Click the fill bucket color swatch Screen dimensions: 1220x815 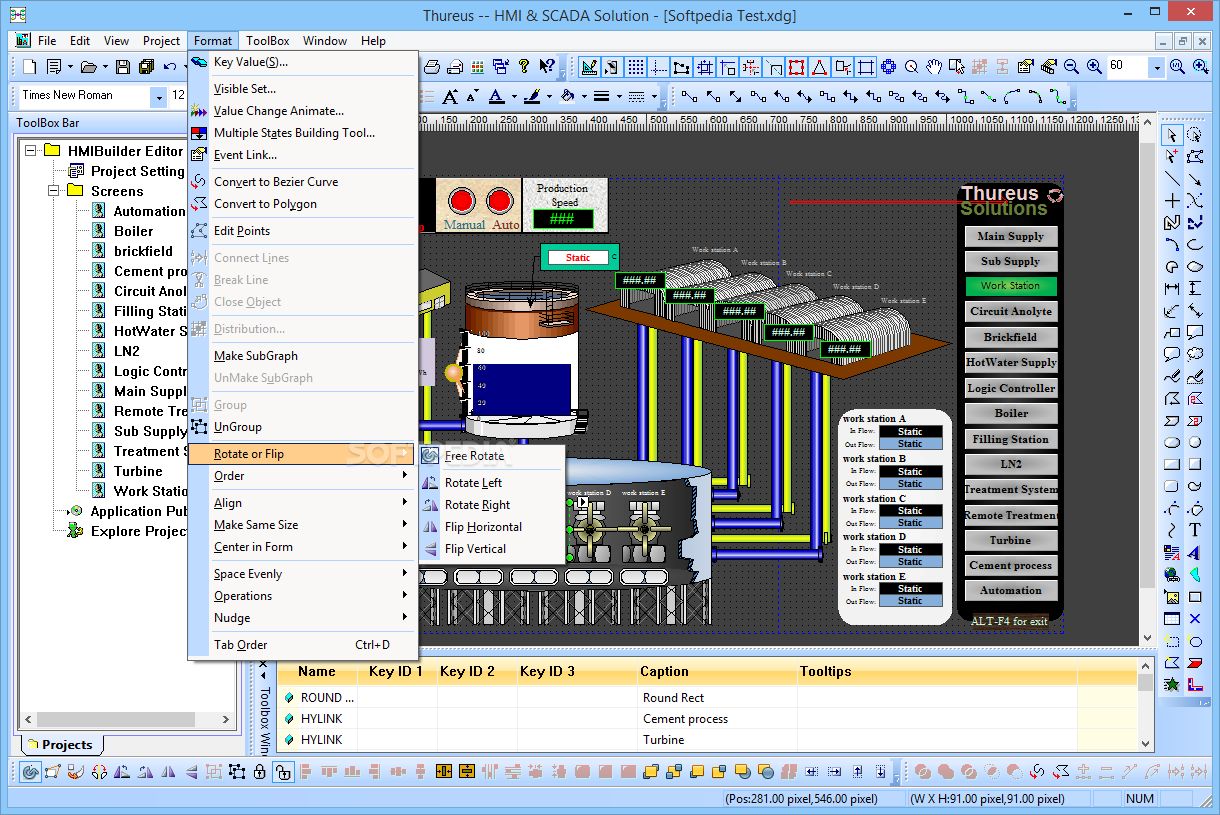pyautogui.click(x=567, y=97)
